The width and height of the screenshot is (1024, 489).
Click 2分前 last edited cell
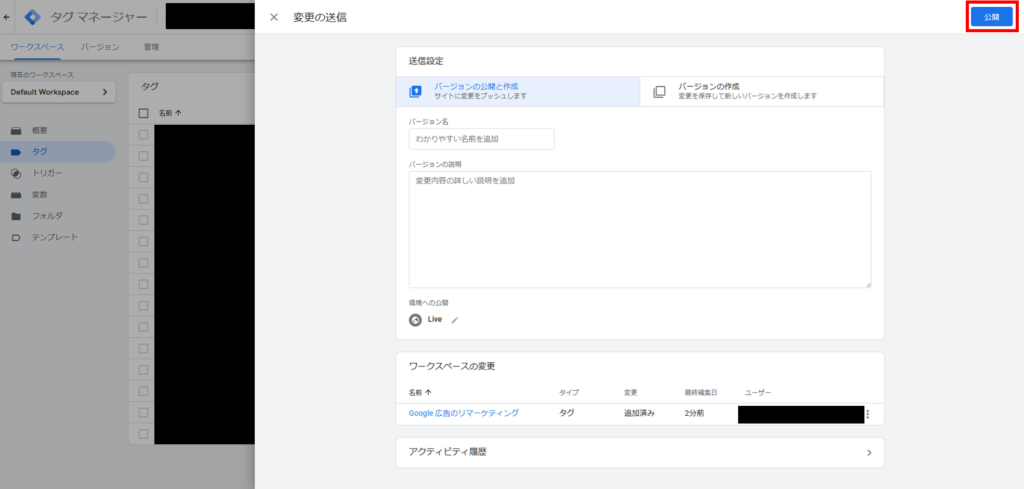[x=694, y=413]
